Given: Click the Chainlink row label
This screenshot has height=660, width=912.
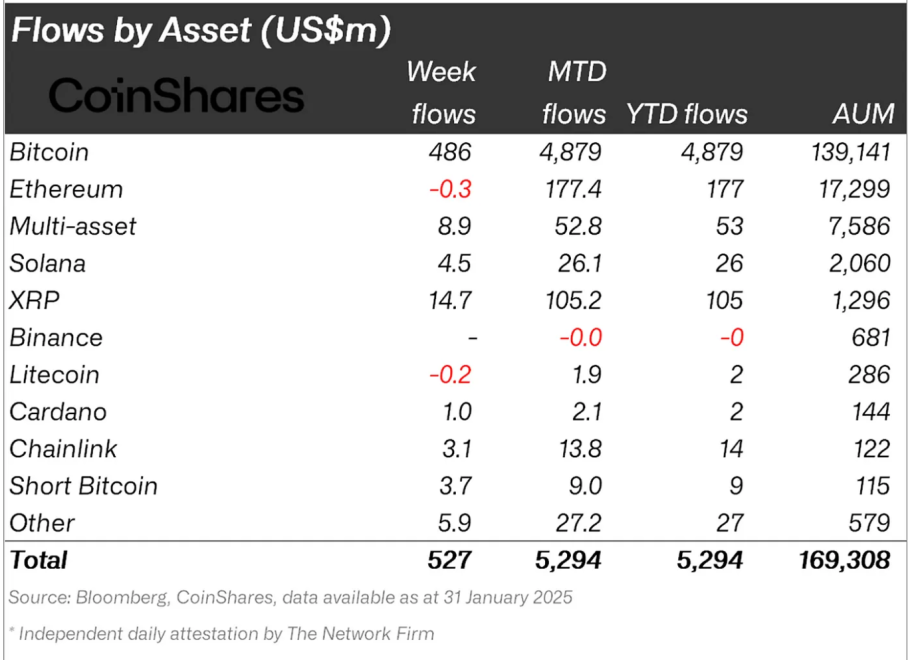Looking at the screenshot, I should (63, 448).
